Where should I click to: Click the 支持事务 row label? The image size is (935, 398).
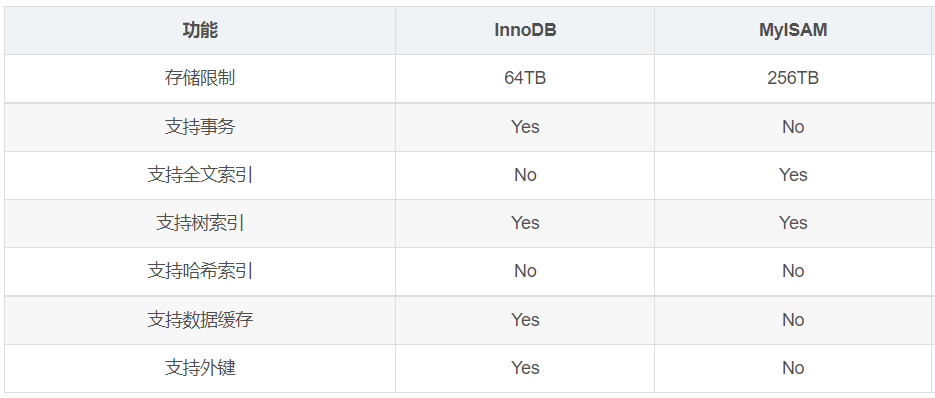click(x=200, y=127)
